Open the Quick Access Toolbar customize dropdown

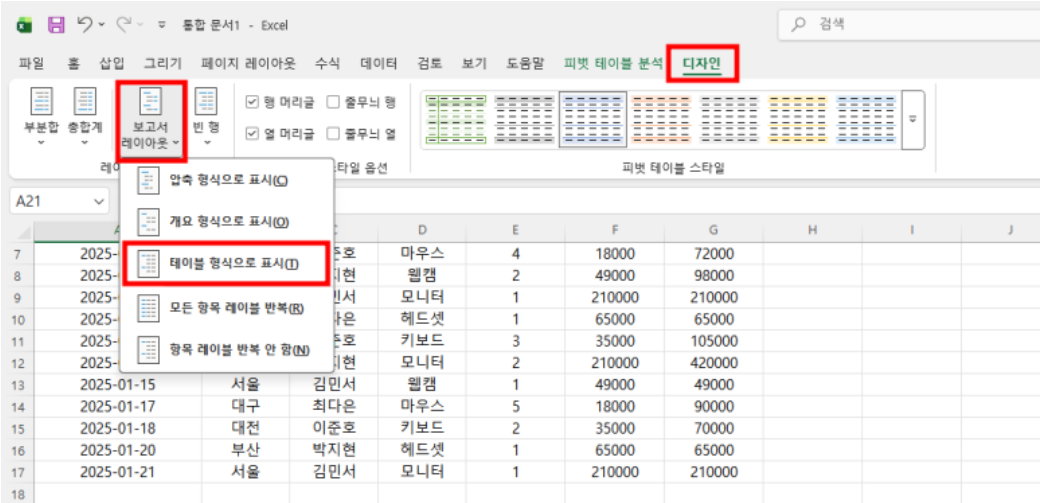[160, 25]
